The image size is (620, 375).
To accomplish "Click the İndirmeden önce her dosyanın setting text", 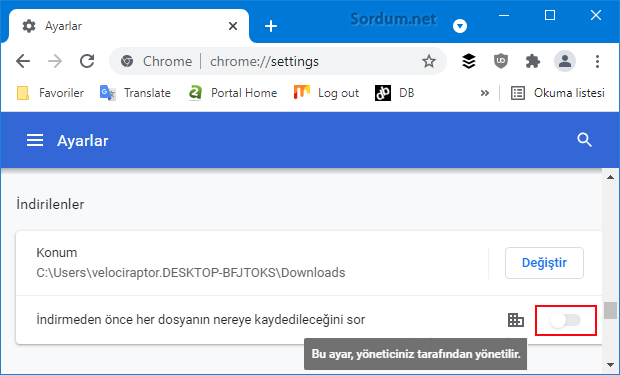I will [200, 320].
